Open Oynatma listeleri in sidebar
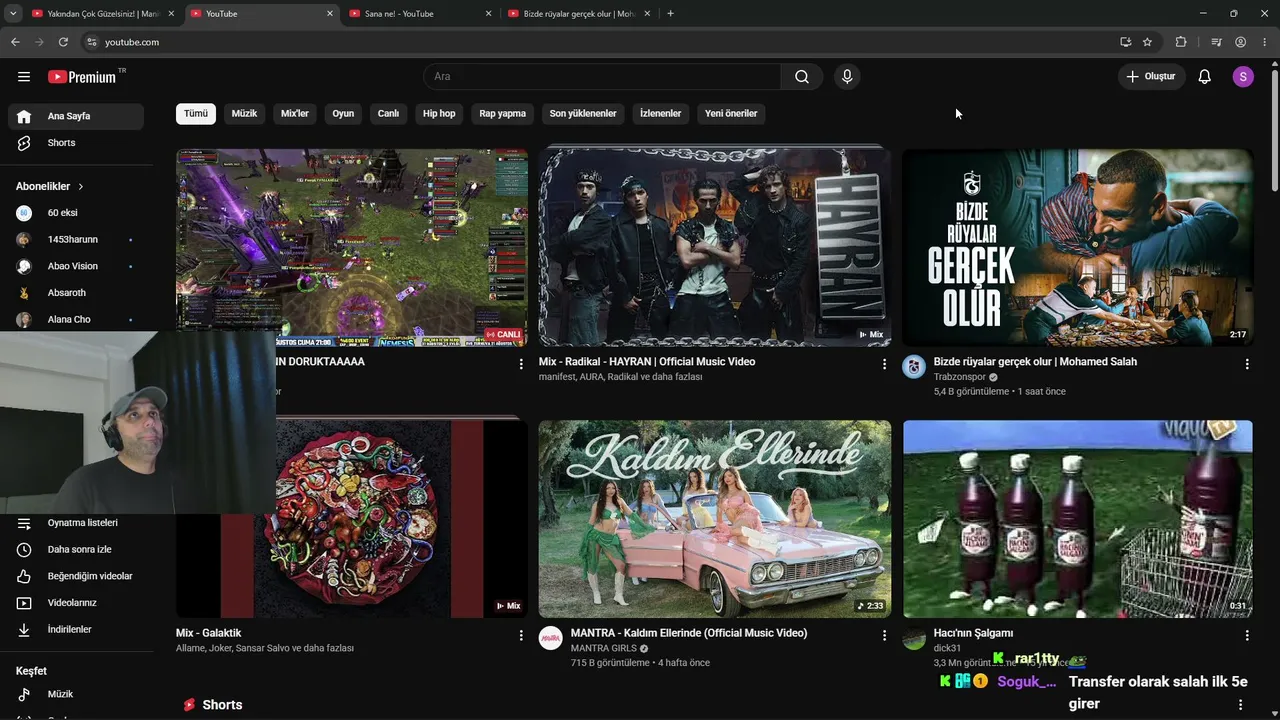The width and height of the screenshot is (1280, 720). point(76,523)
